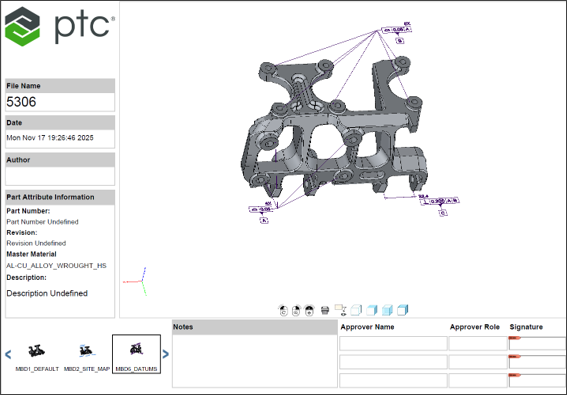Viewport: 567px width, 395px height.
Task: Sign the first Signature field
Action: click(x=537, y=343)
